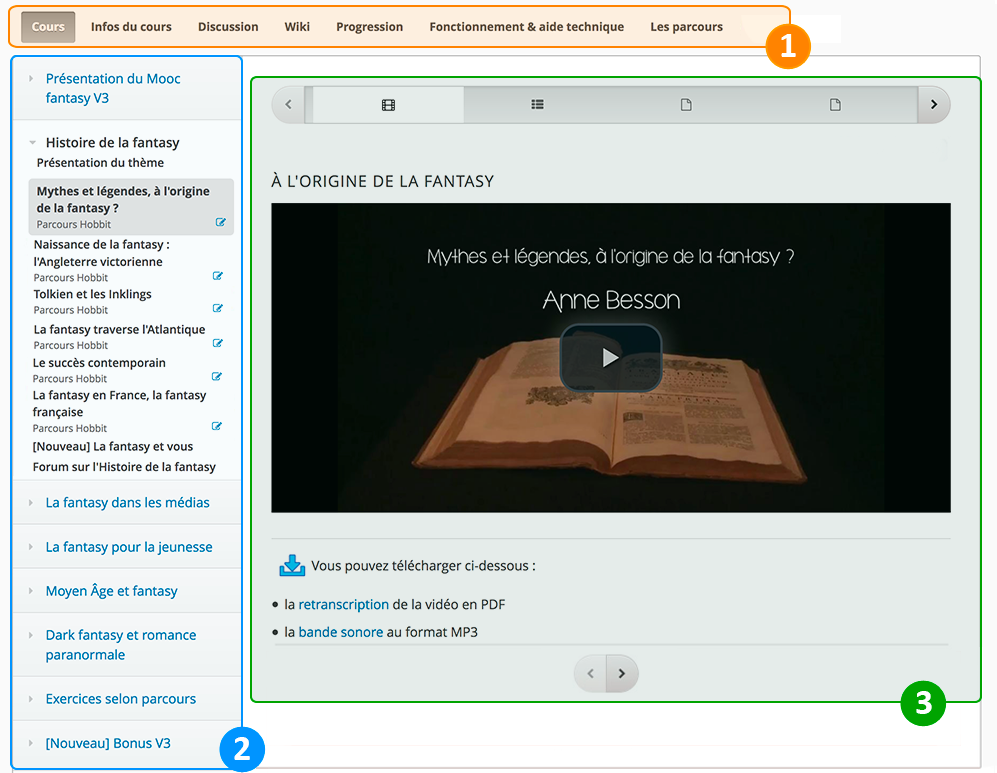Open the last document icon unit tab
This screenshot has width=997, height=773.
(x=835, y=105)
